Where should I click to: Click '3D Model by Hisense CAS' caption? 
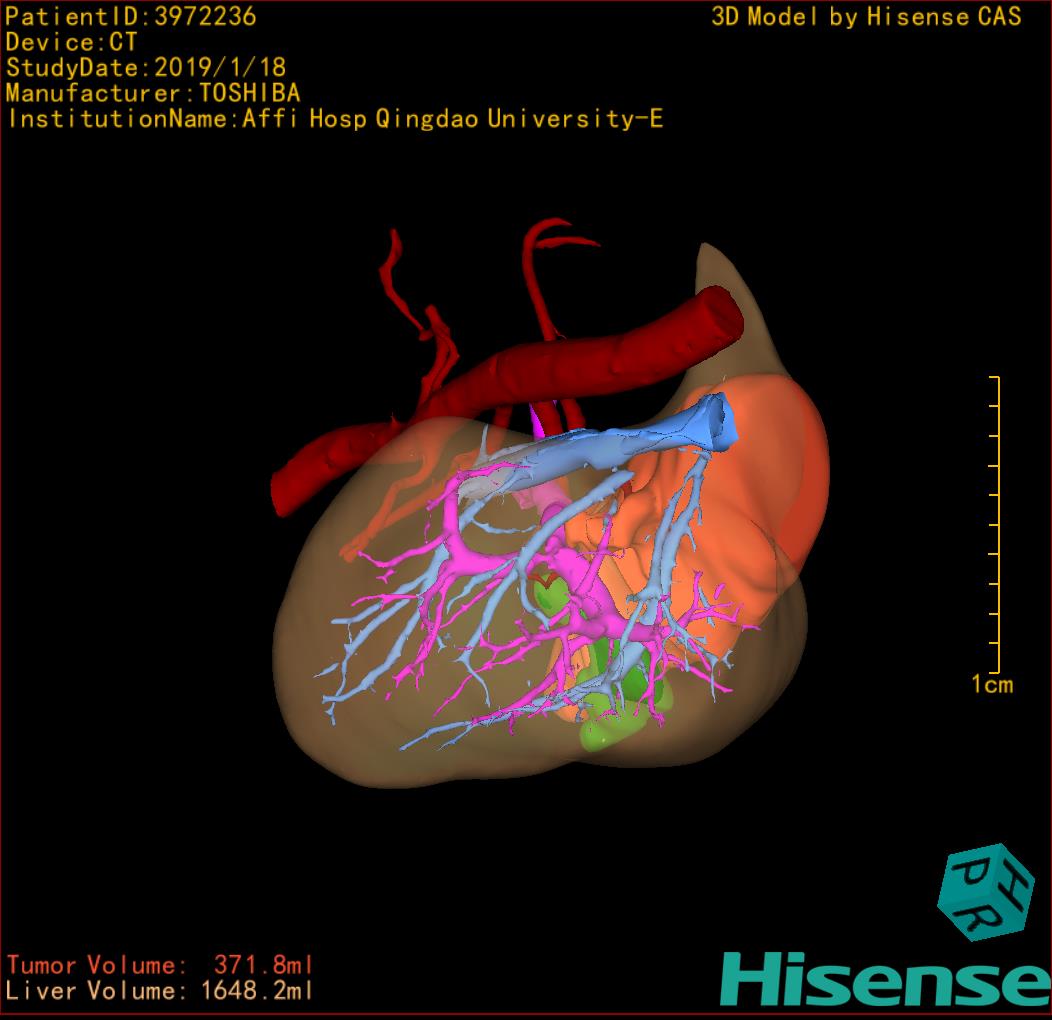[866, 16]
